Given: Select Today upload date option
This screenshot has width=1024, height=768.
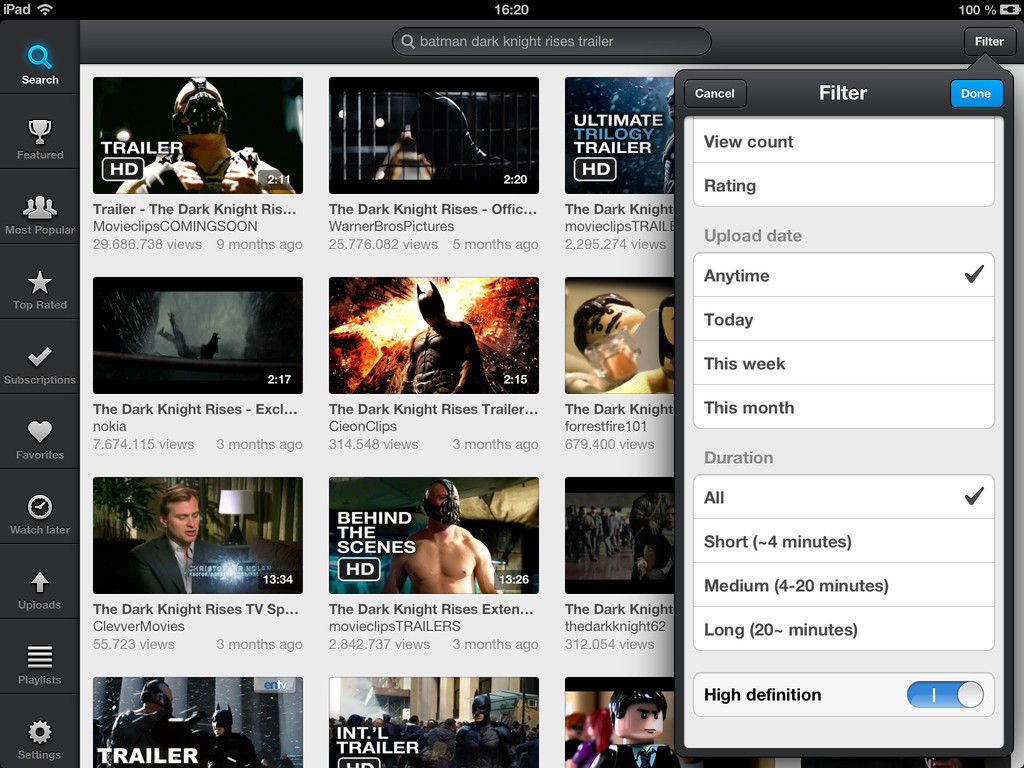Looking at the screenshot, I should pyautogui.click(x=844, y=319).
